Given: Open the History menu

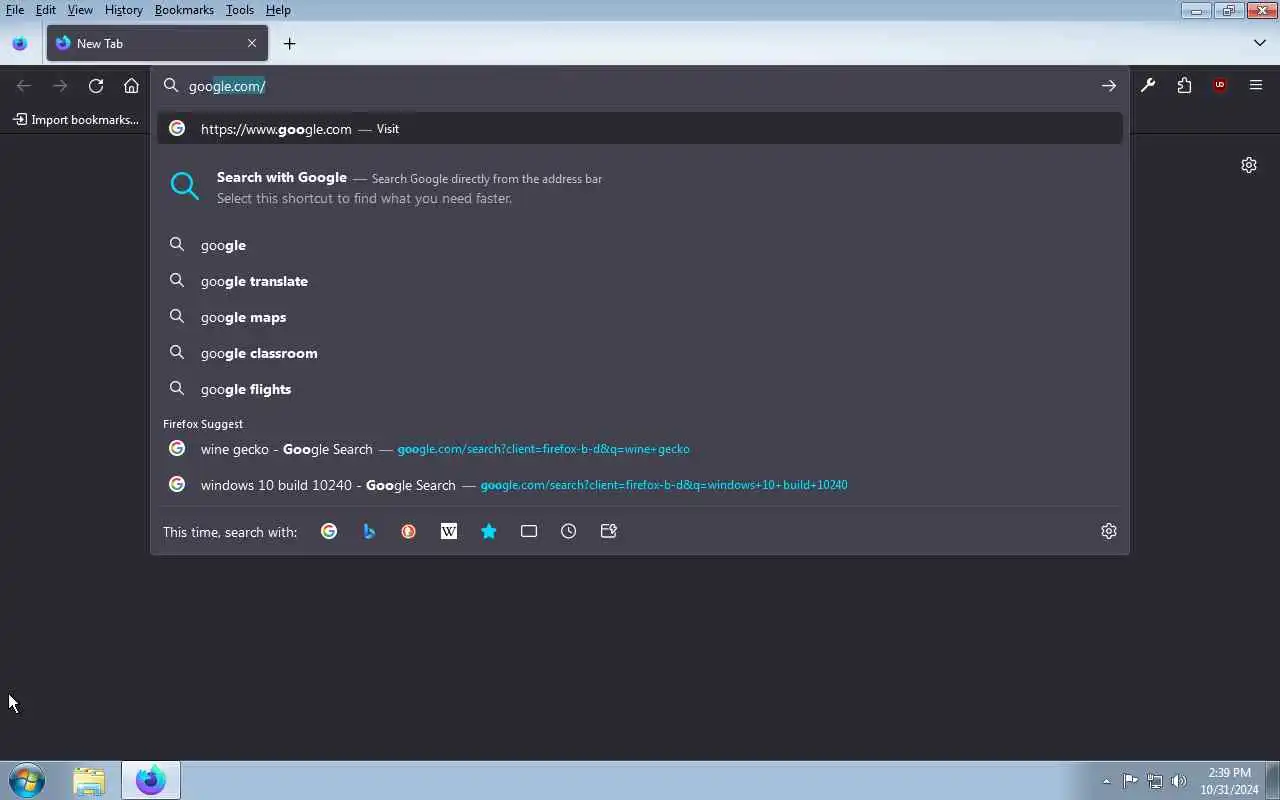Looking at the screenshot, I should [x=123, y=10].
